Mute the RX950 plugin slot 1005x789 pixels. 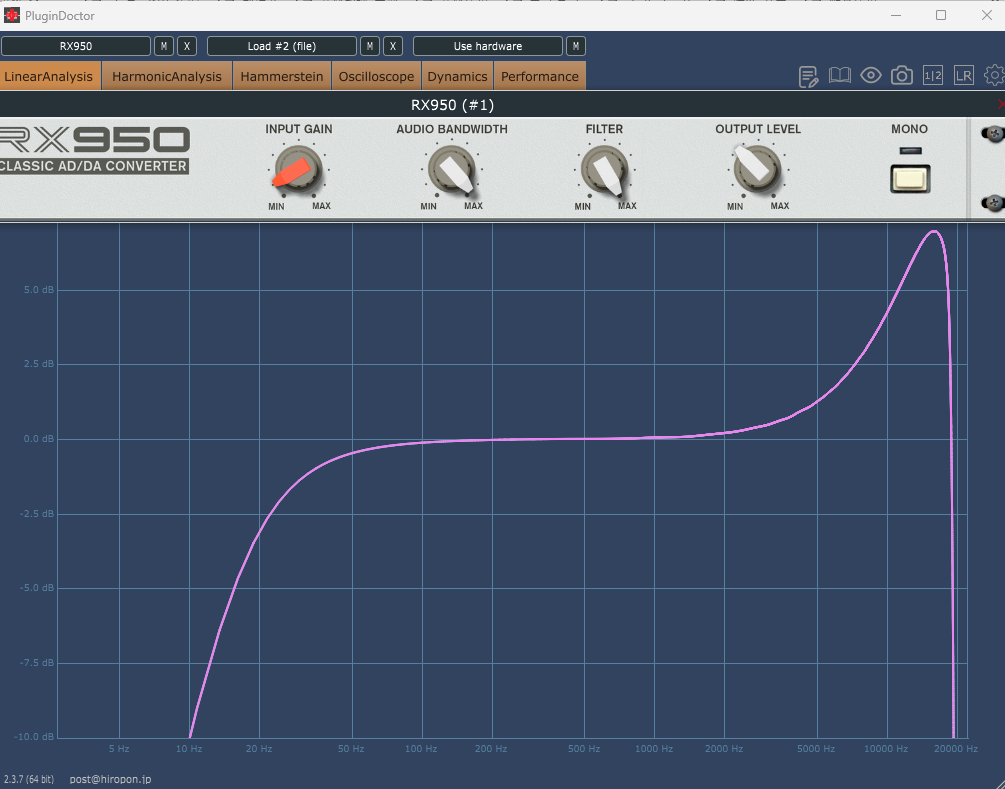[164, 46]
